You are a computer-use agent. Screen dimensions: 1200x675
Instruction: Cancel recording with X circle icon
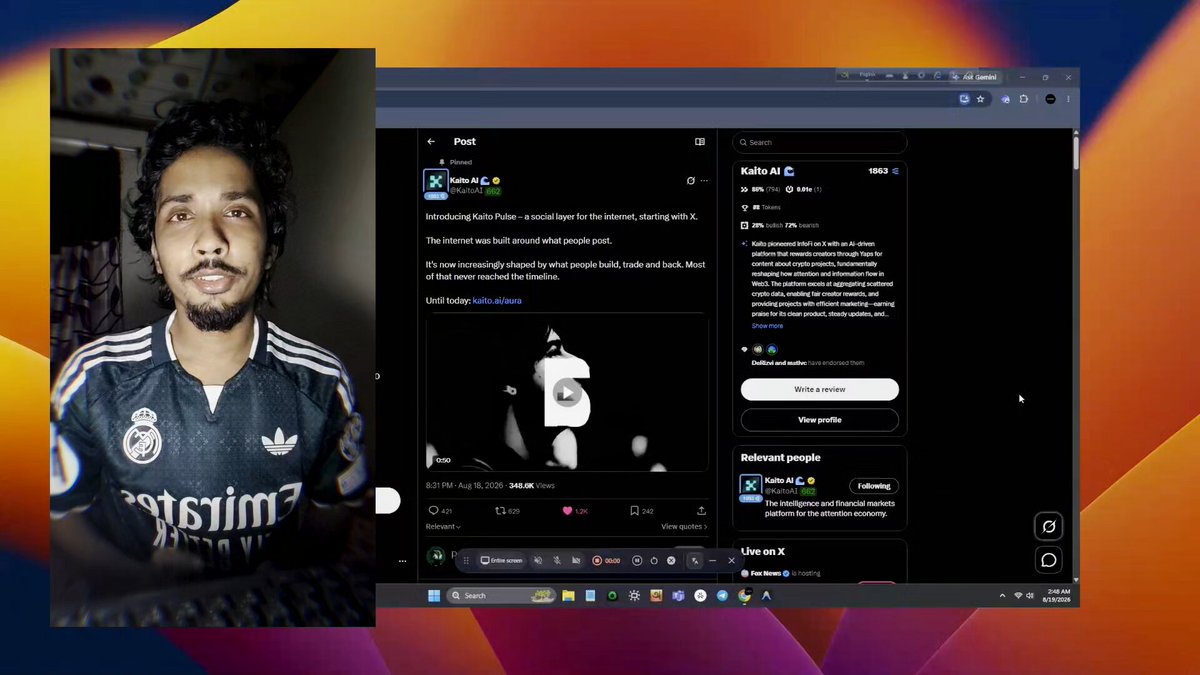(671, 561)
